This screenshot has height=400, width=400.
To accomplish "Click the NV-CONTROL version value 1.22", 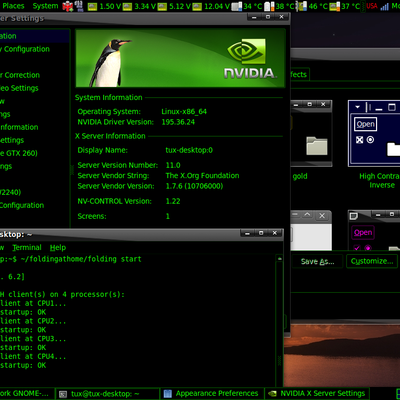I will [173, 201].
